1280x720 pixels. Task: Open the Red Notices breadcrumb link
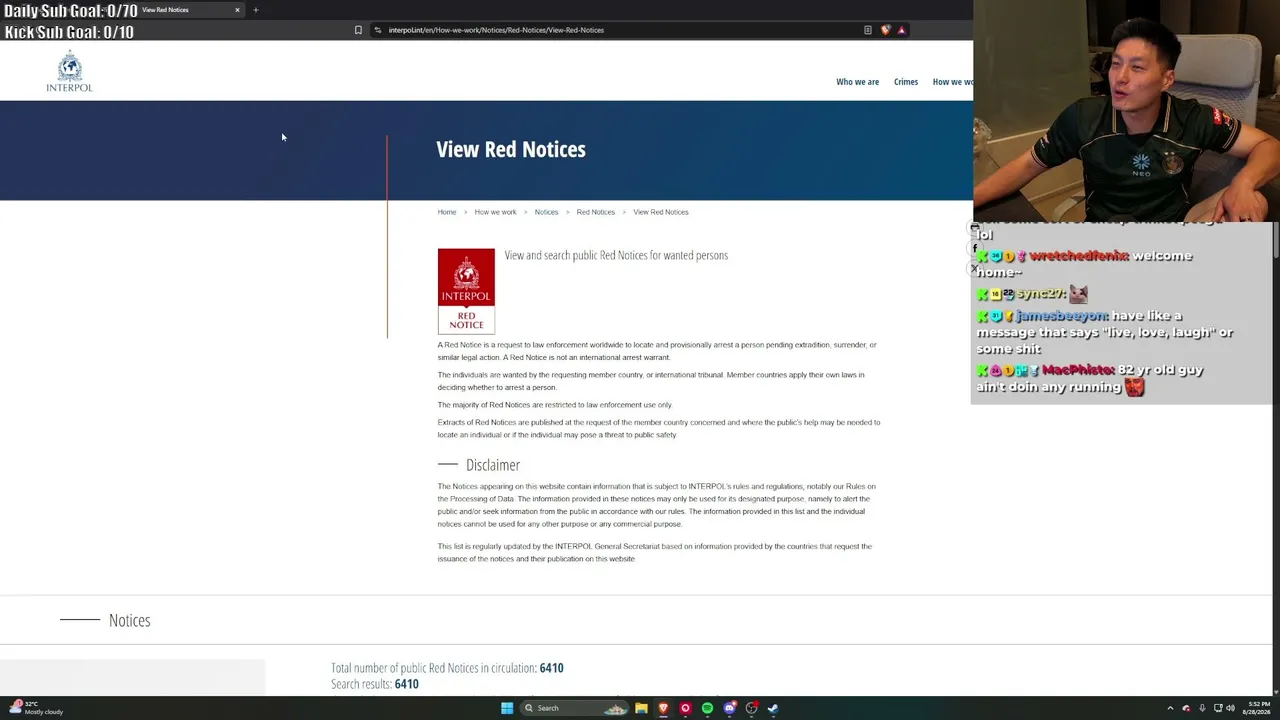click(x=596, y=212)
